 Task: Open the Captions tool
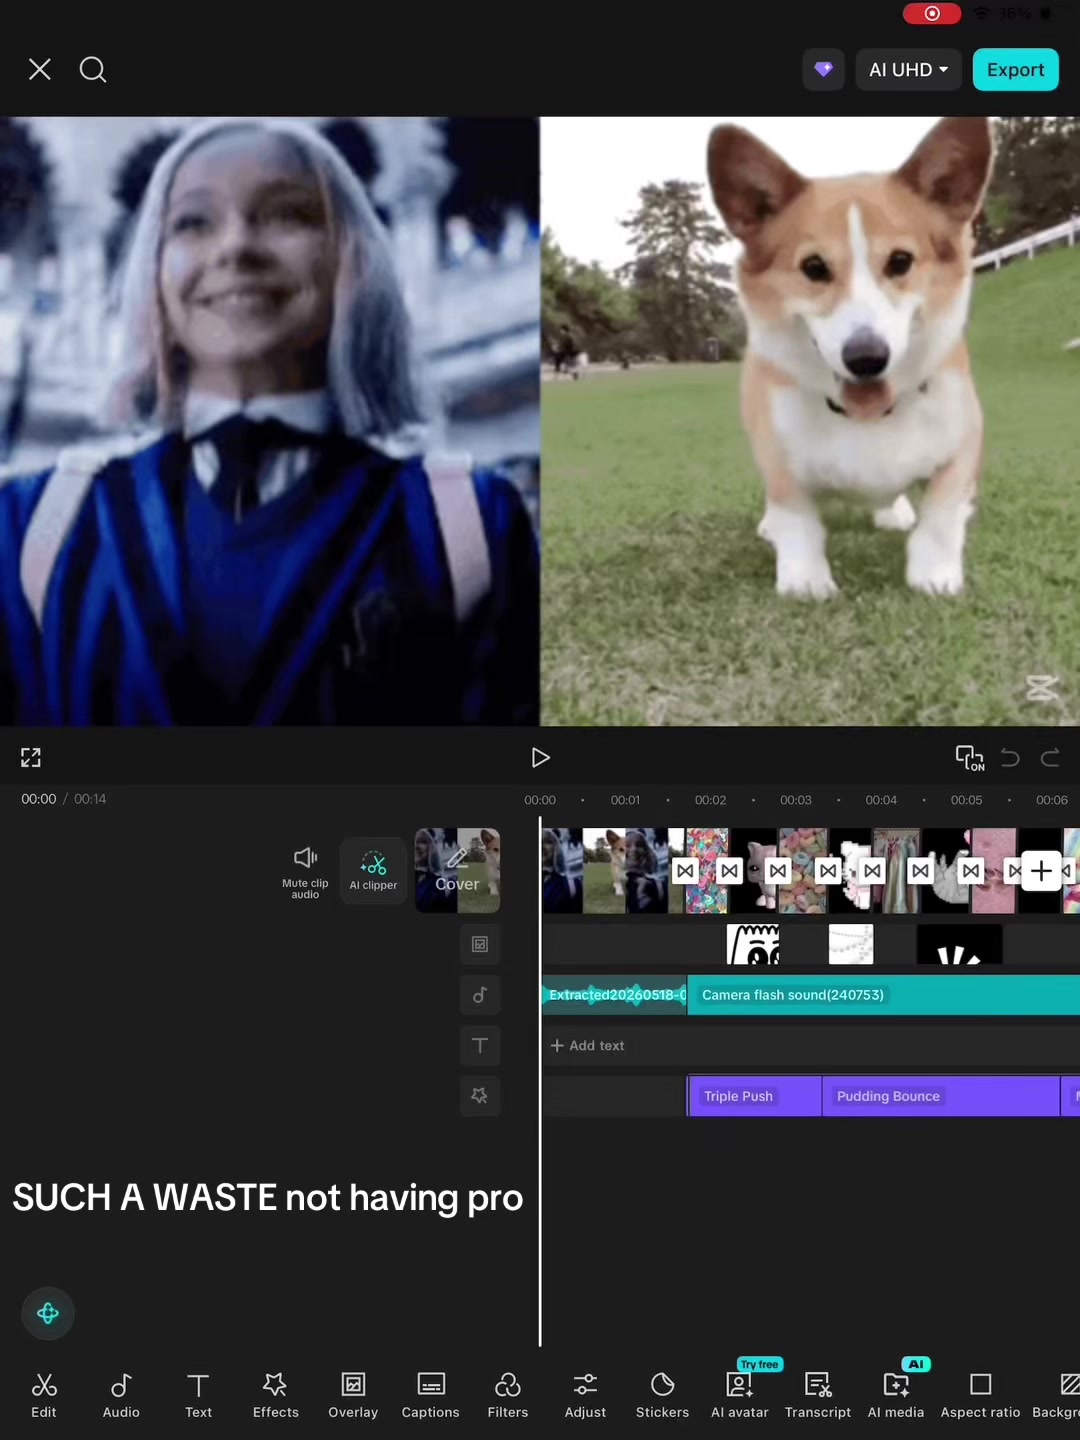click(x=430, y=1395)
